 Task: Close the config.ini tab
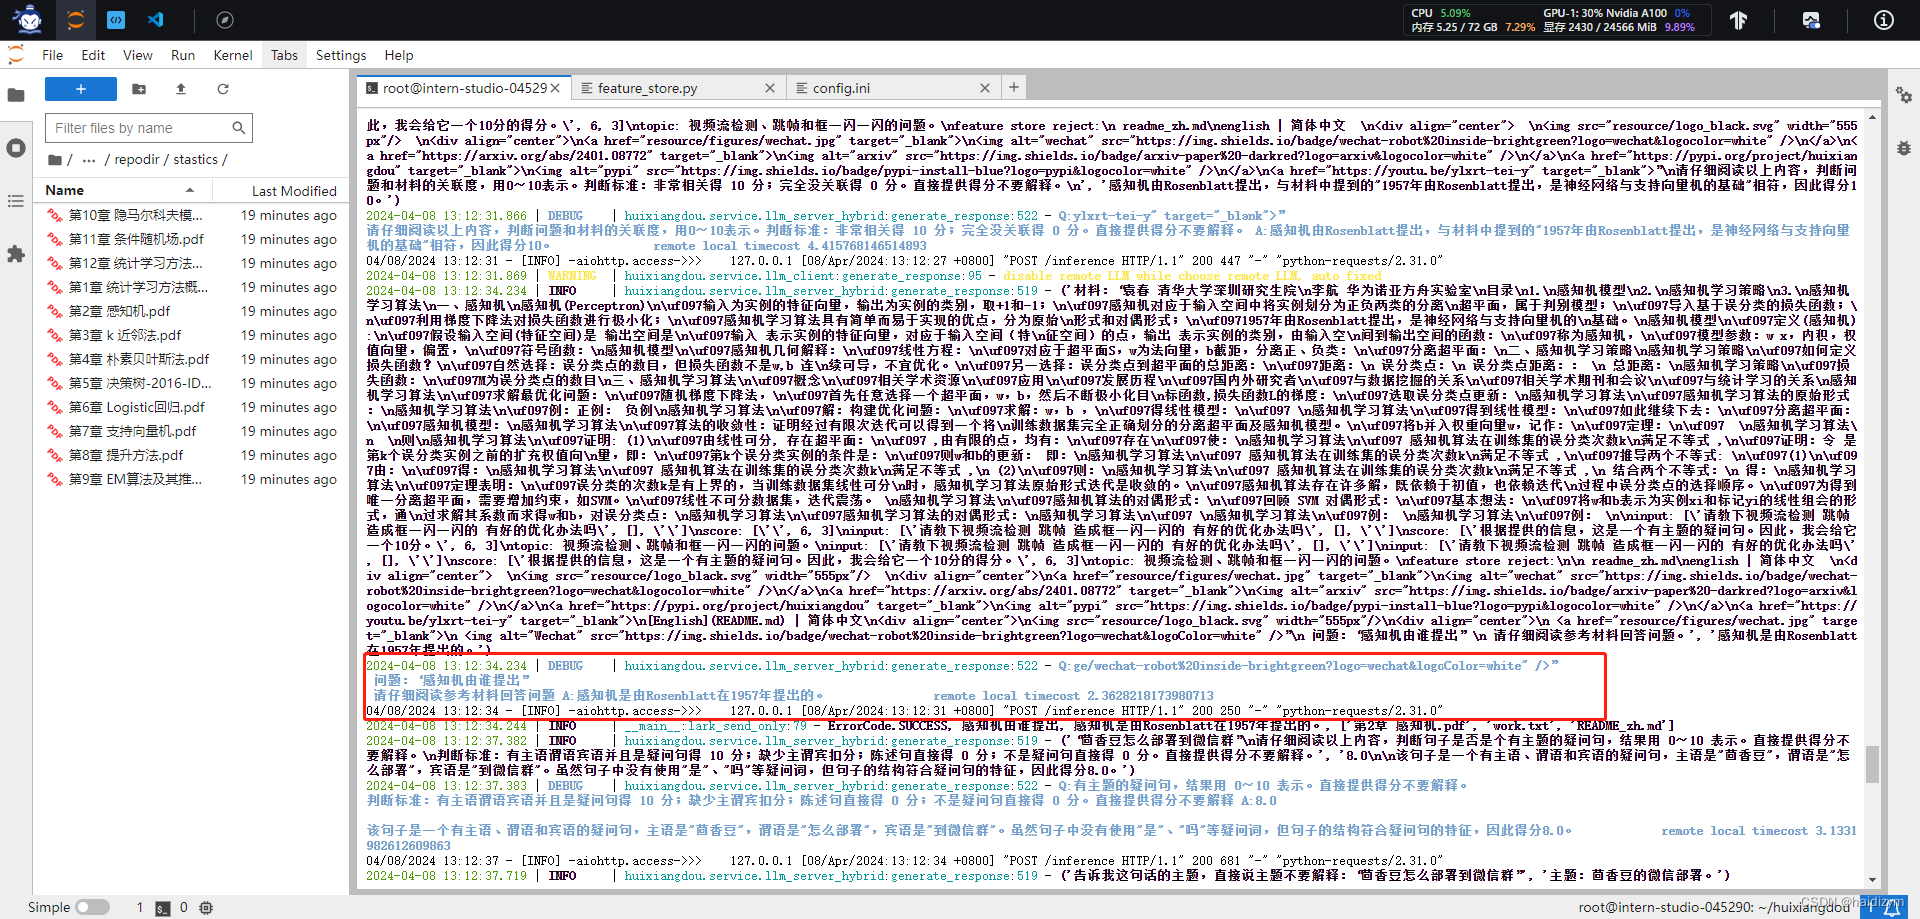(x=985, y=88)
